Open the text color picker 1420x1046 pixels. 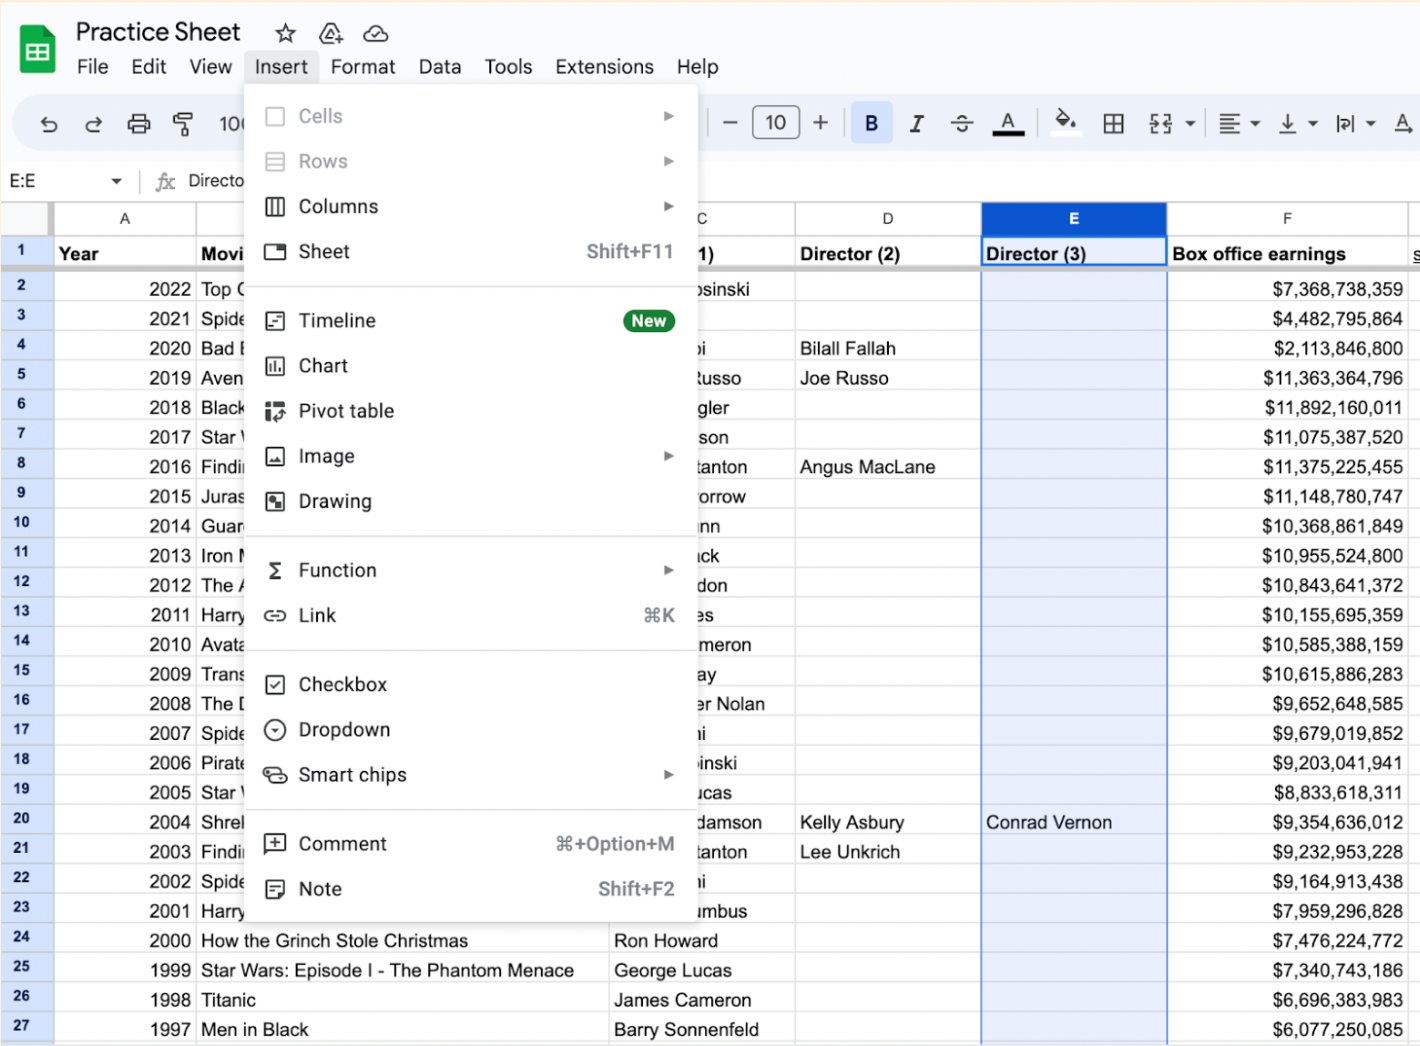(1008, 123)
